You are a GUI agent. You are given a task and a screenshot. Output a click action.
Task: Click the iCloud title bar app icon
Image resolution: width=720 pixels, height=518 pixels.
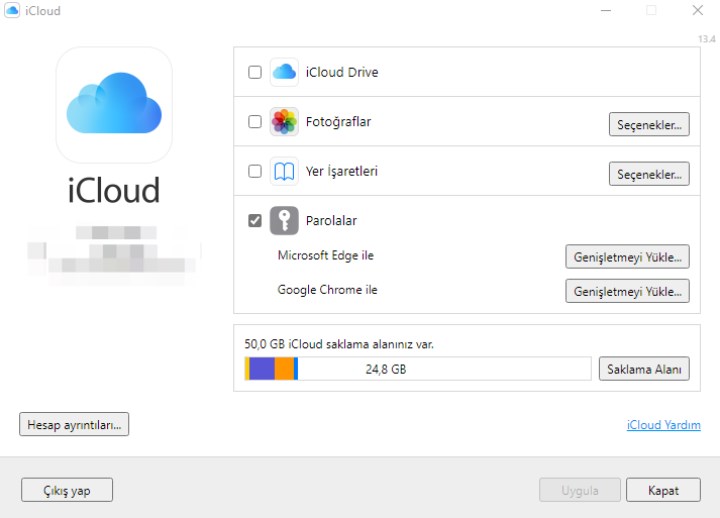pos(12,10)
